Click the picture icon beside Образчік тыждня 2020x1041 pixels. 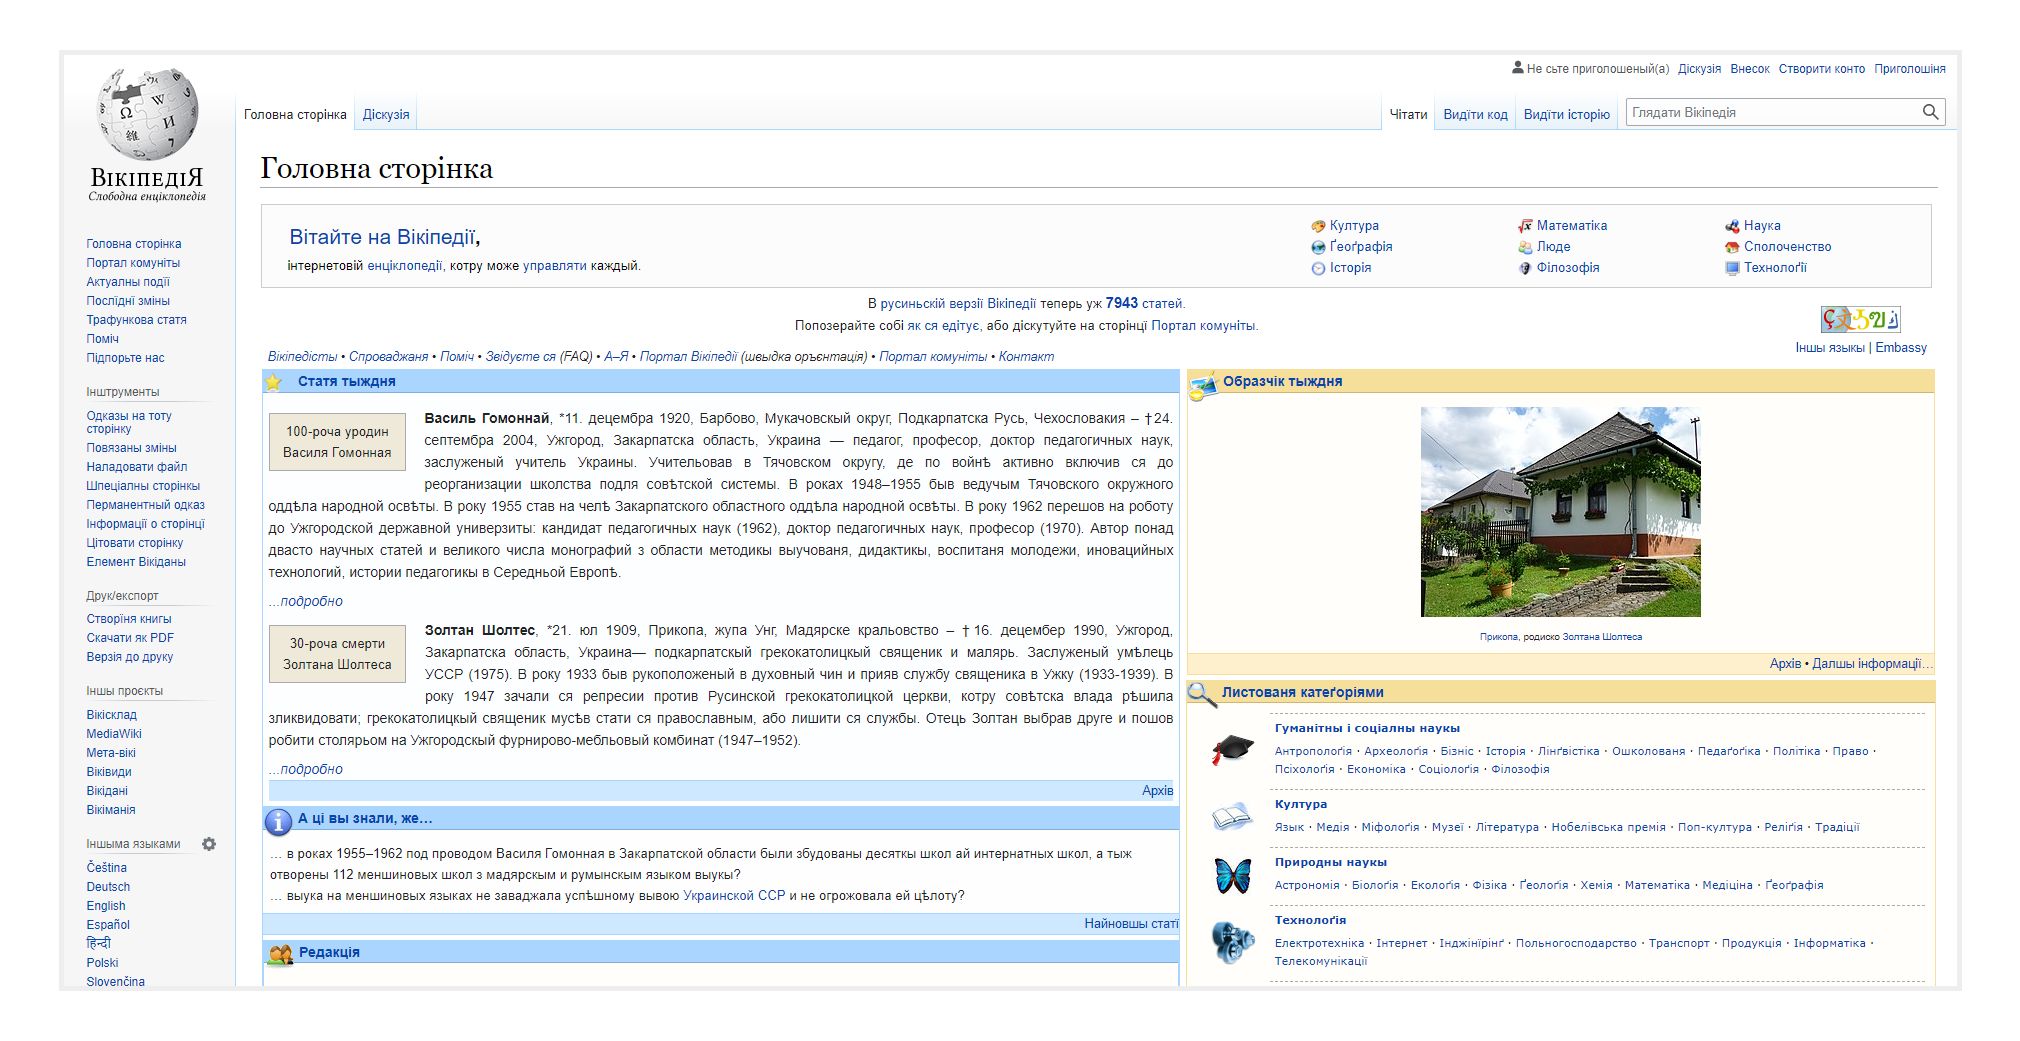pos(1203,385)
